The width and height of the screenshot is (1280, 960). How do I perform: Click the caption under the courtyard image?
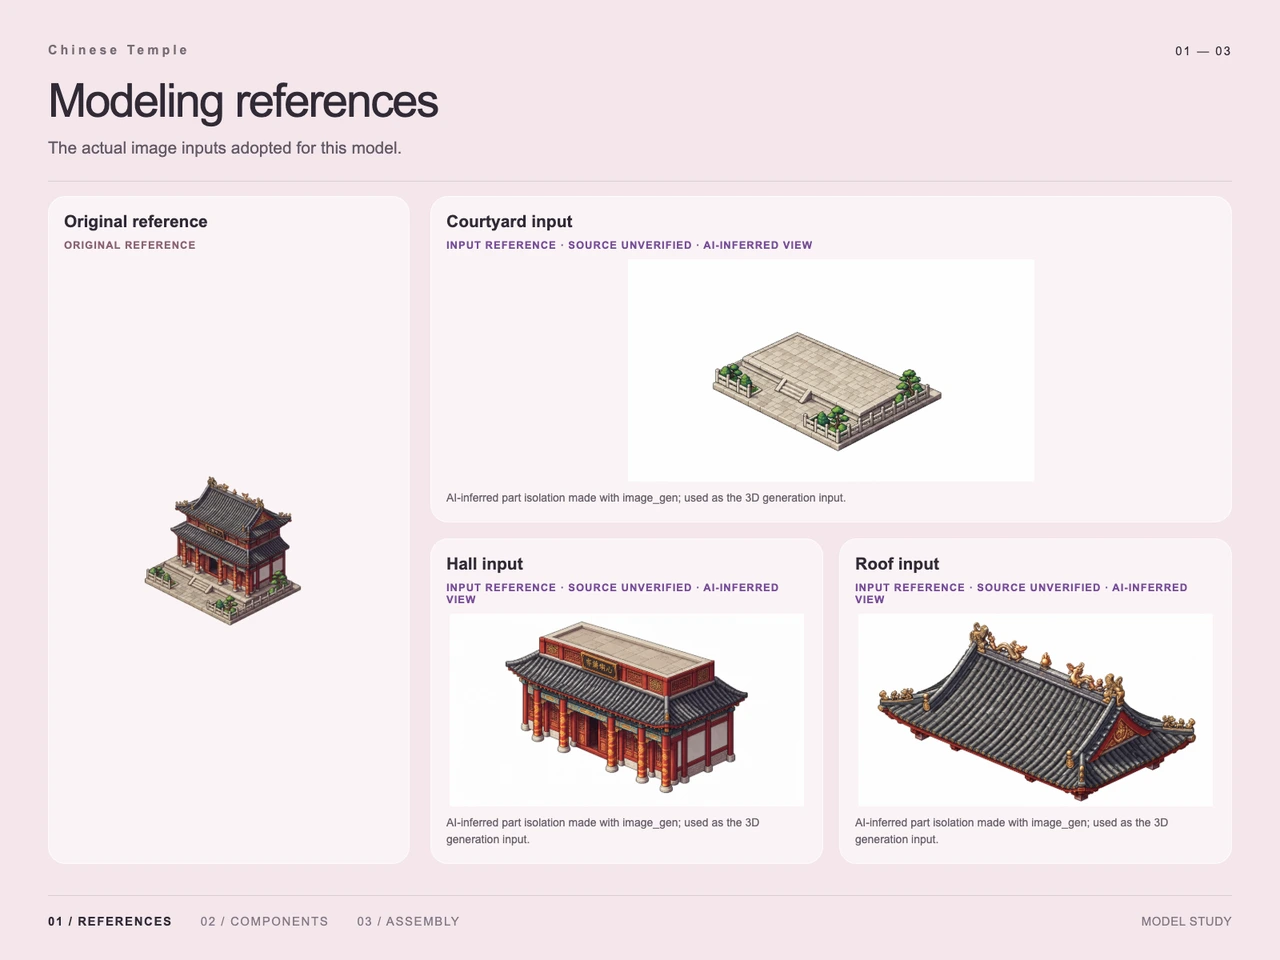pyautogui.click(x=646, y=497)
